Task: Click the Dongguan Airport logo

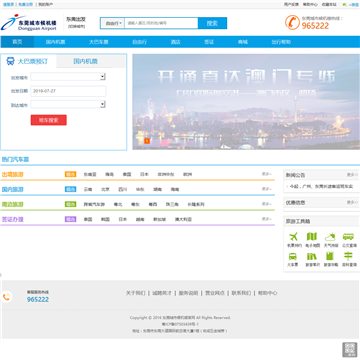Action: tap(29, 23)
